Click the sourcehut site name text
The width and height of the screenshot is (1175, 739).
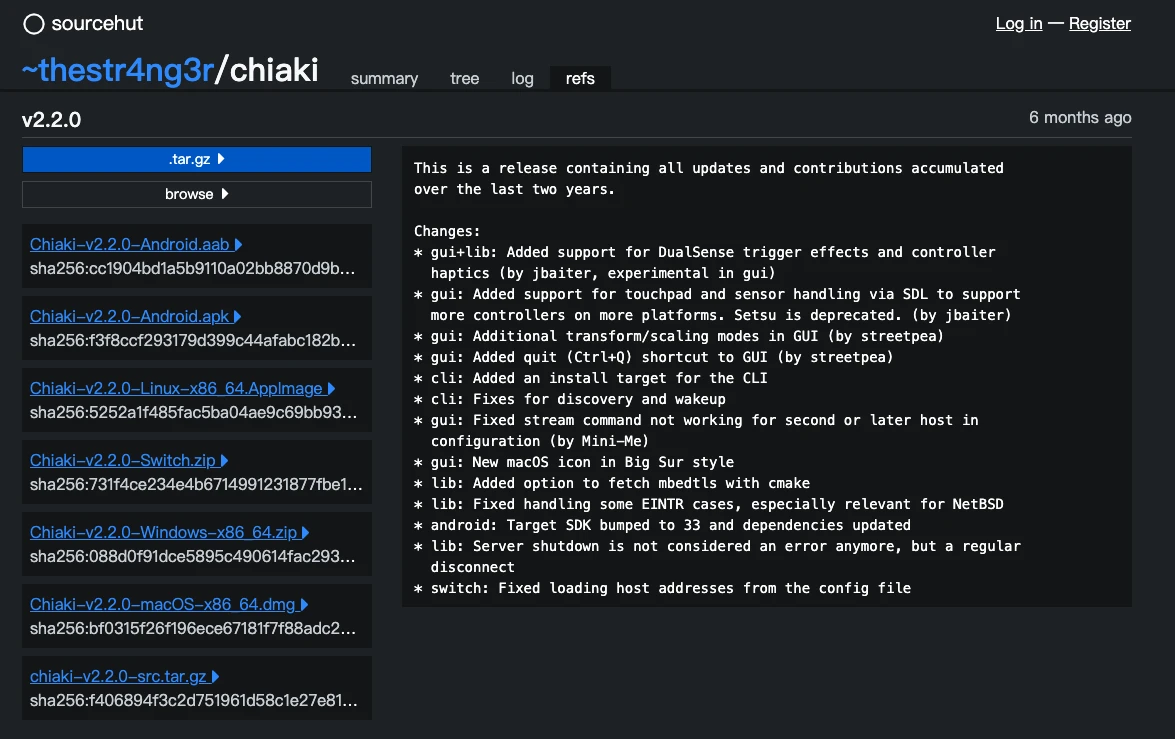point(97,24)
